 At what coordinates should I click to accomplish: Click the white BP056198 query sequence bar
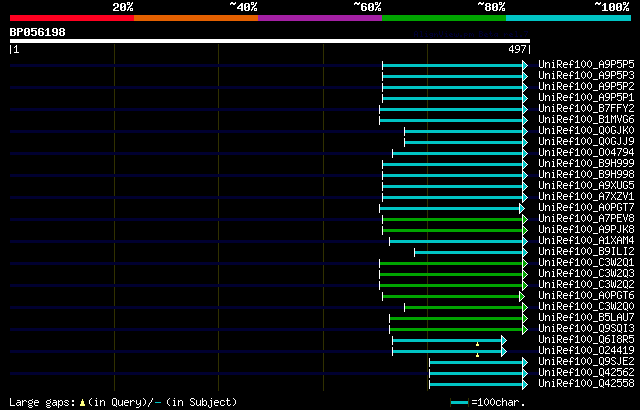[x=270, y=41]
